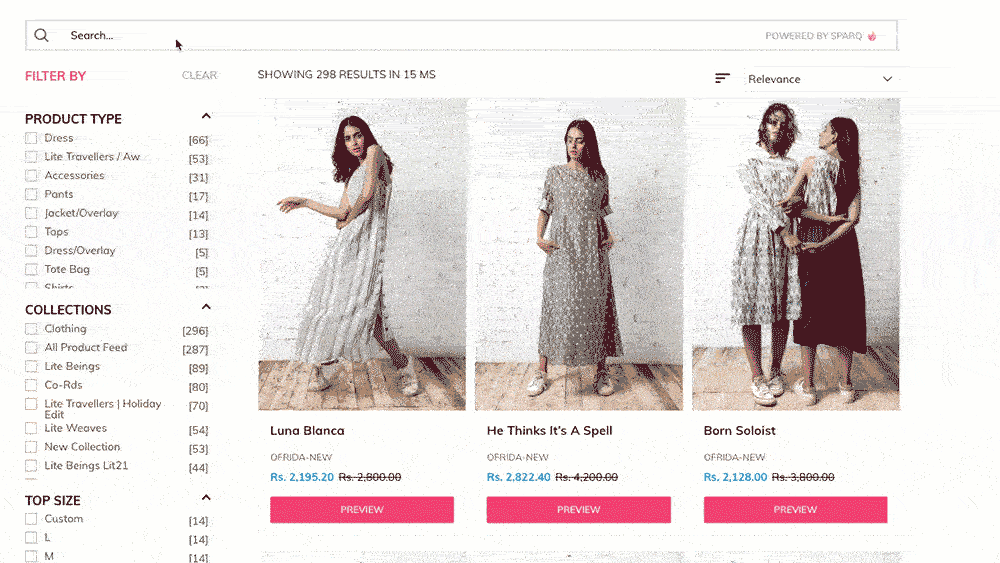Check the Dress product type filter
The width and height of the screenshot is (1000, 563).
pyautogui.click(x=32, y=138)
